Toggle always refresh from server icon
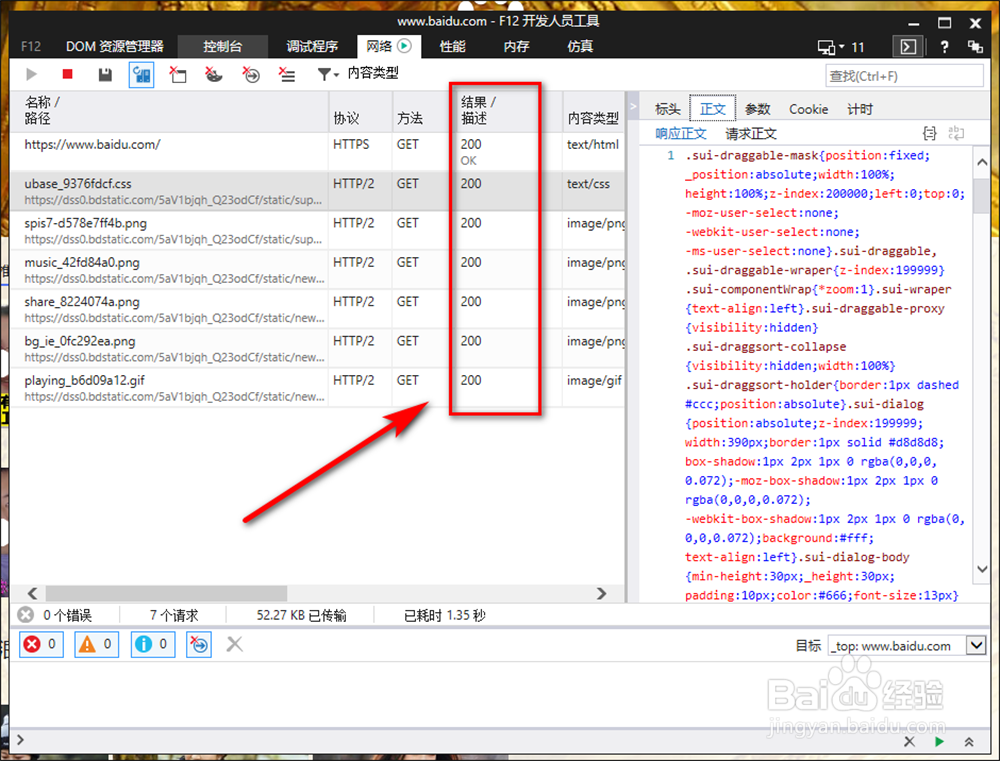The height and width of the screenshot is (761, 1000). coord(141,75)
